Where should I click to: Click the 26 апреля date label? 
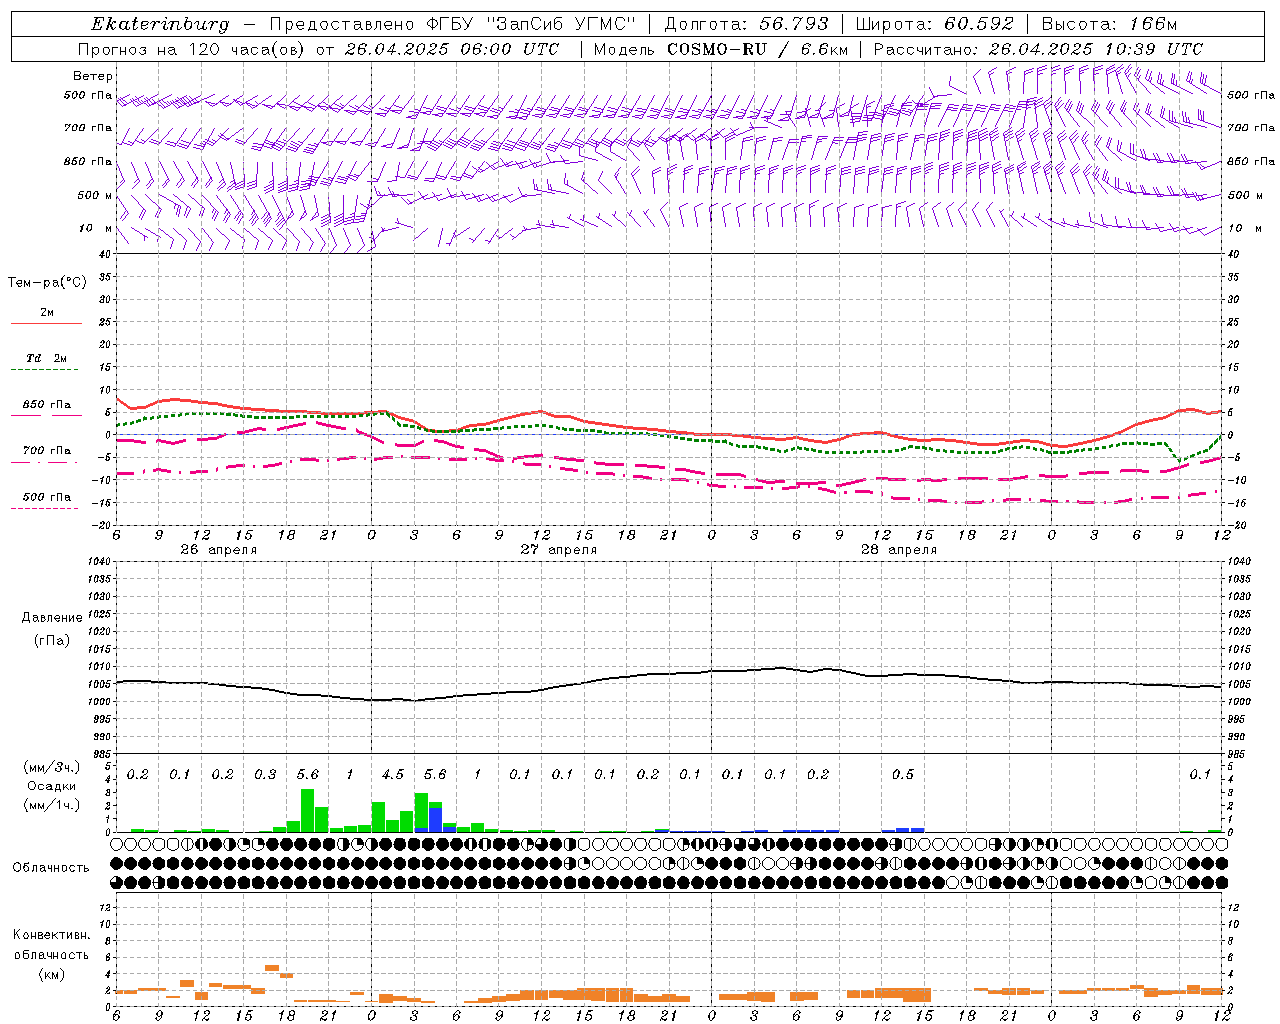218,550
